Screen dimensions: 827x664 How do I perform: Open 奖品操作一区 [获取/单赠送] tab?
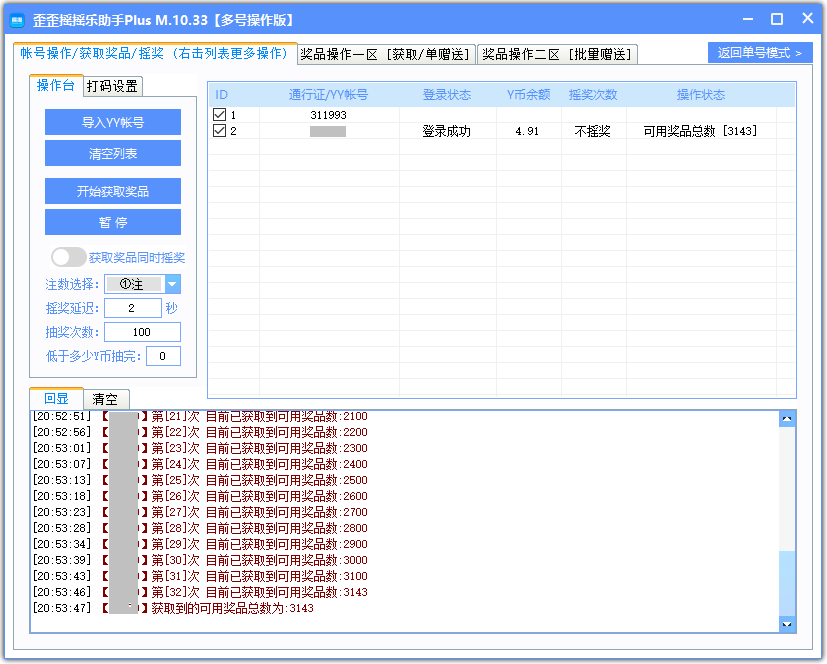click(386, 54)
